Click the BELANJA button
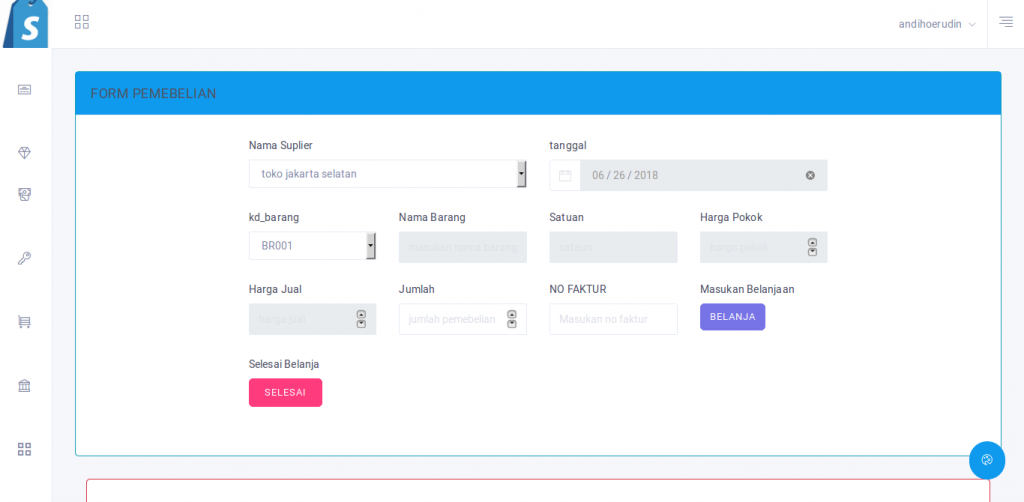The image size is (1024, 502). pyautogui.click(x=733, y=317)
